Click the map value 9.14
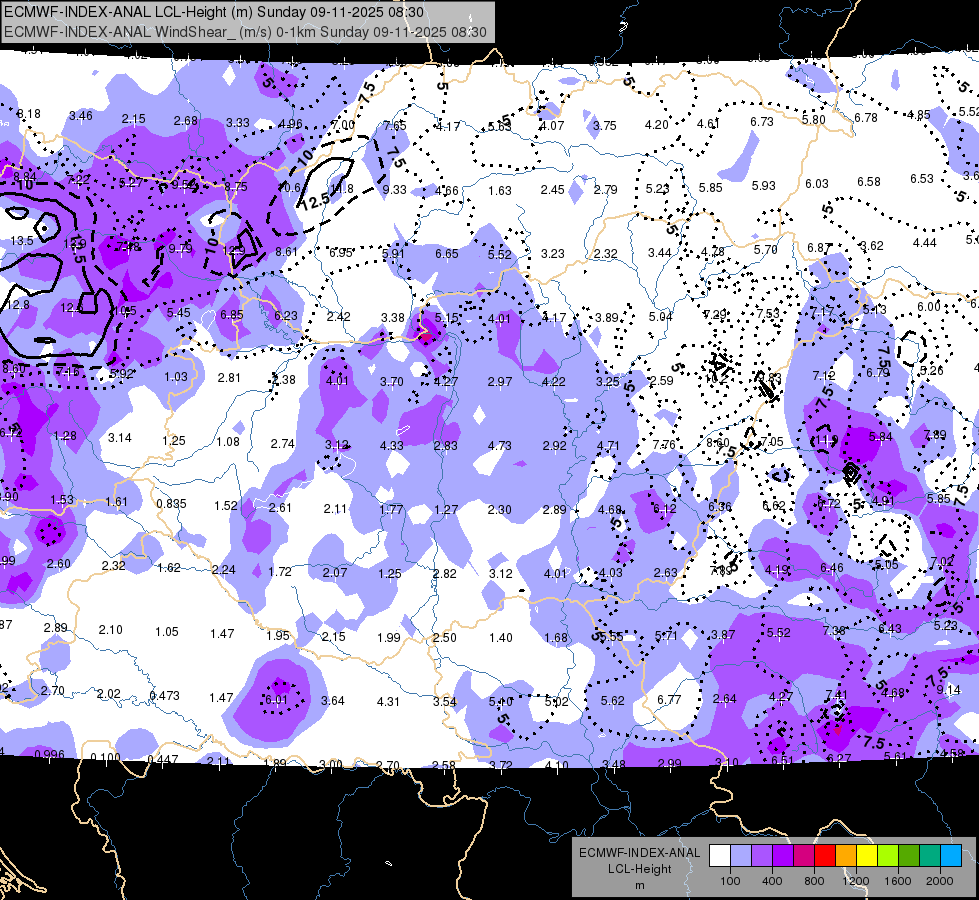979x900 pixels. point(949,690)
